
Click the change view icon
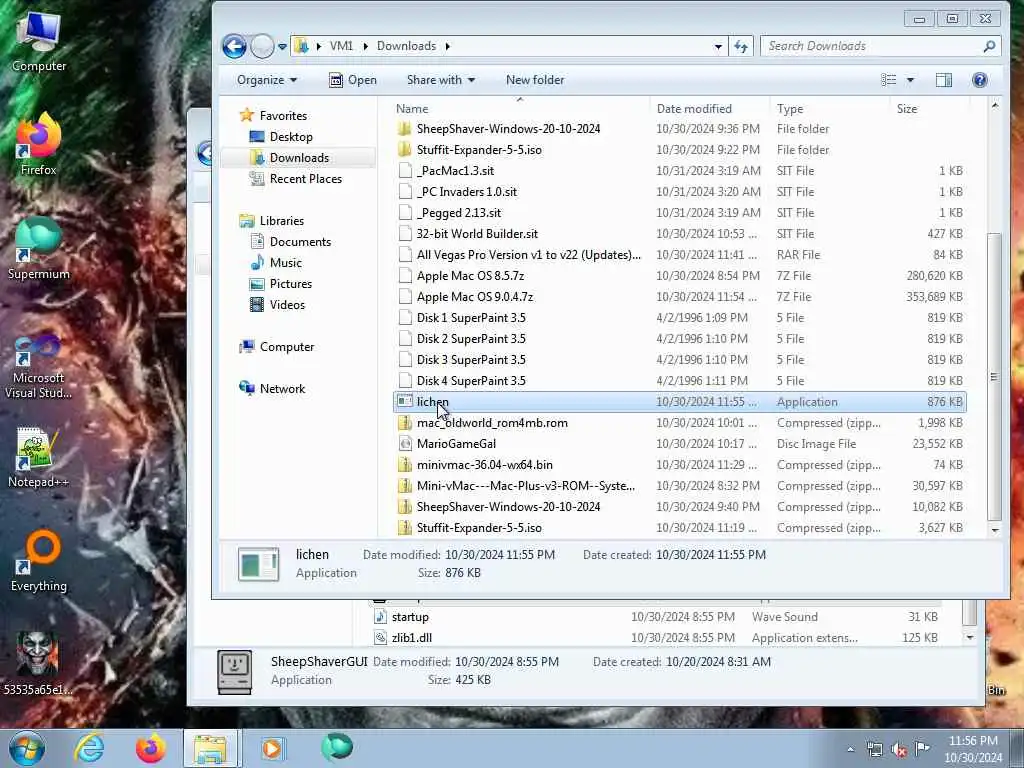pos(889,80)
